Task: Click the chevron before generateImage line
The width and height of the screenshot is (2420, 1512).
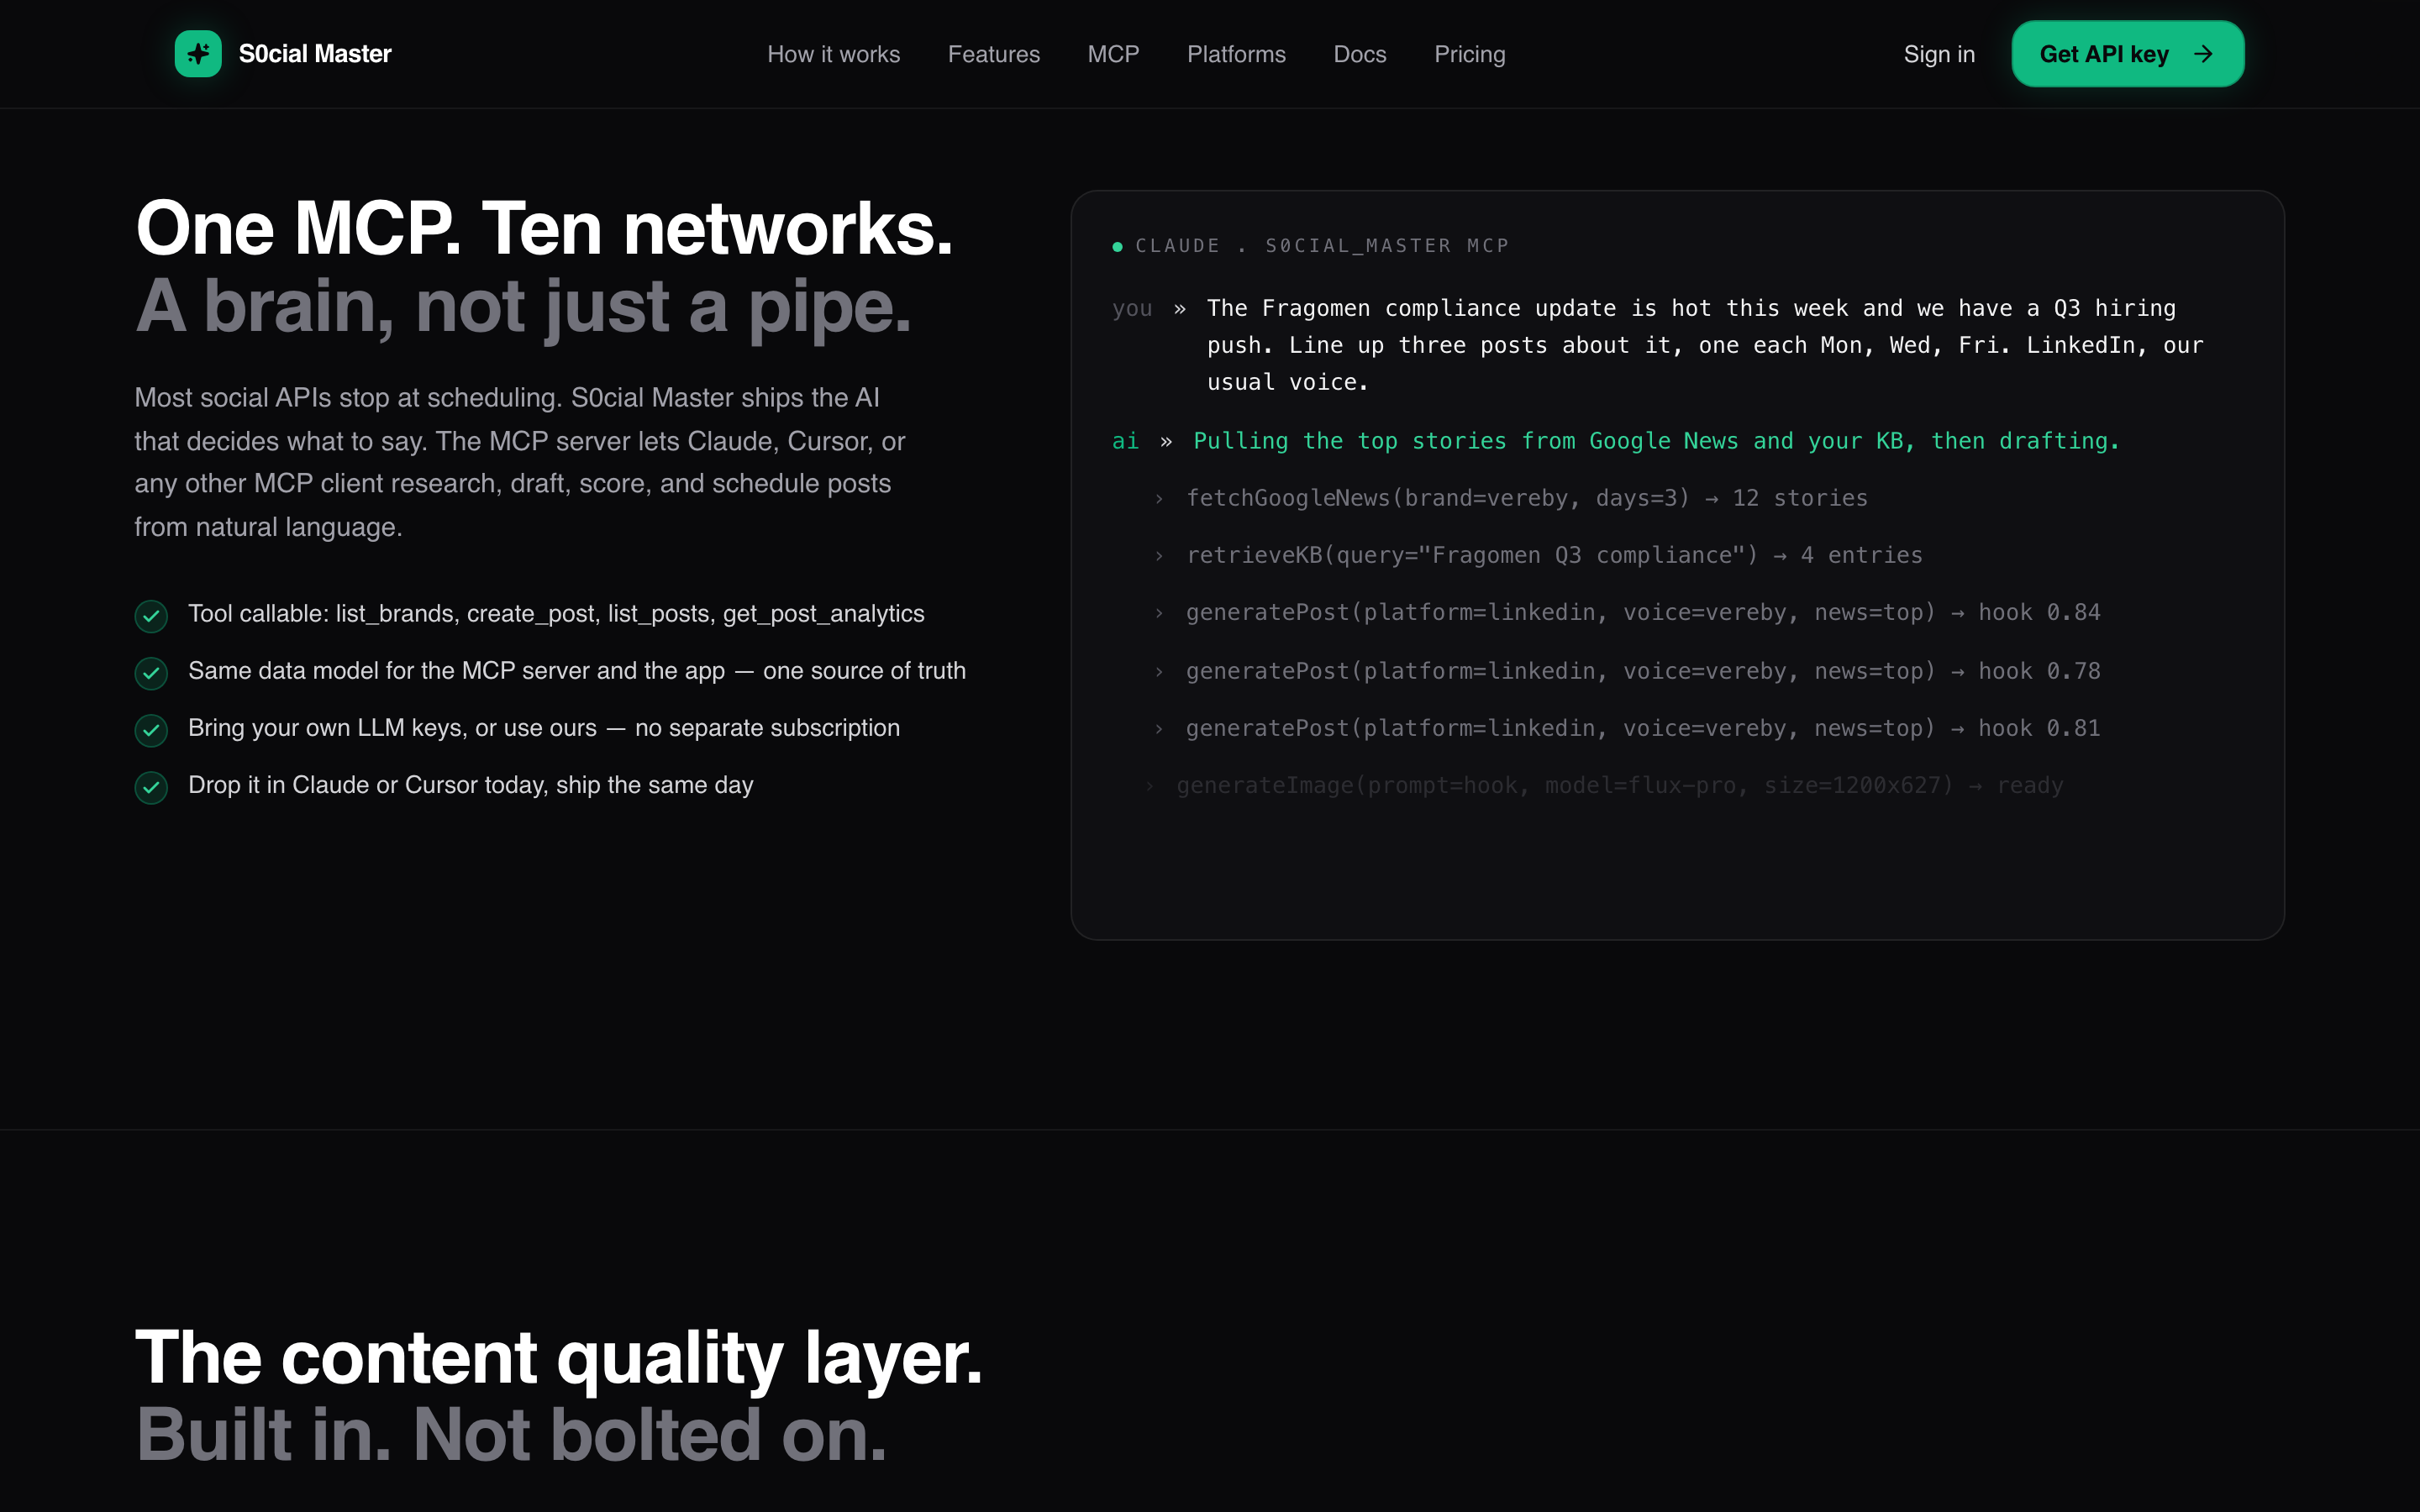Action: (1149, 786)
